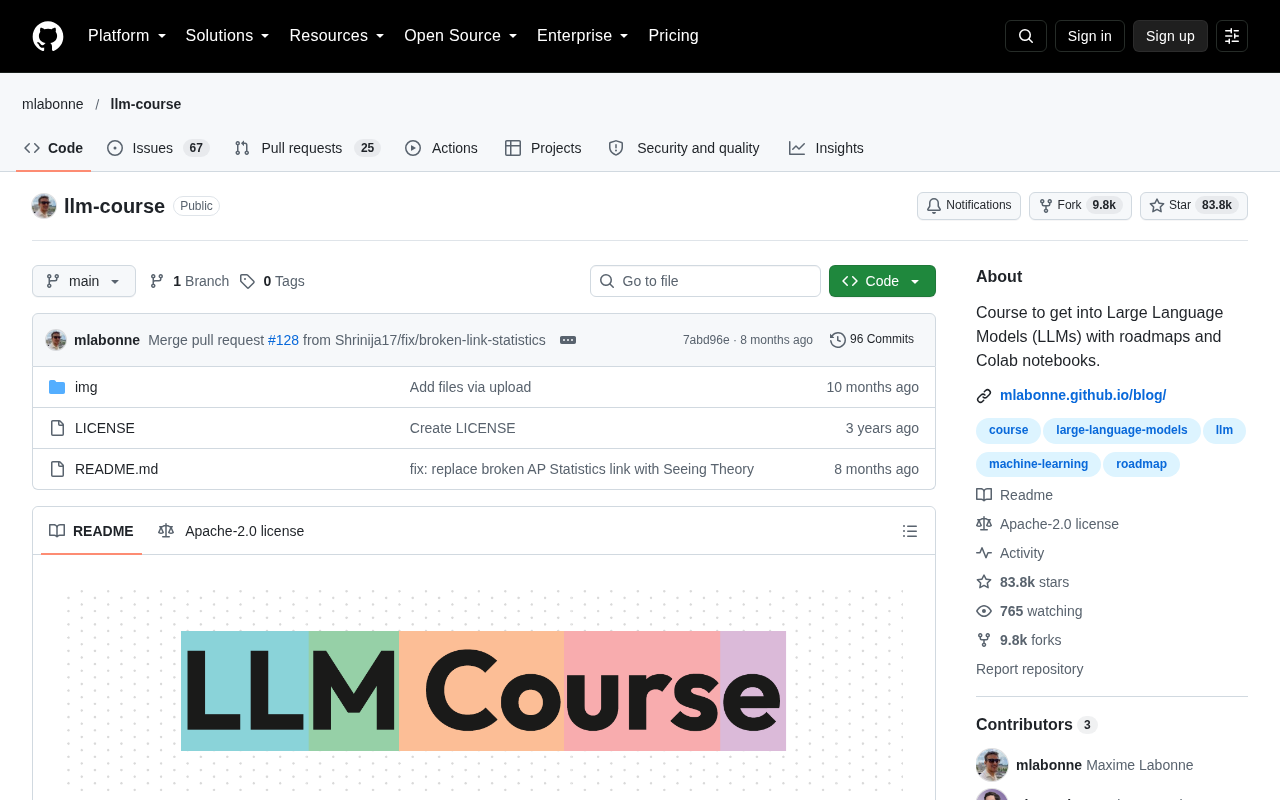The width and height of the screenshot is (1280, 800).
Task: Expand the Open Source menu
Action: [x=461, y=36]
